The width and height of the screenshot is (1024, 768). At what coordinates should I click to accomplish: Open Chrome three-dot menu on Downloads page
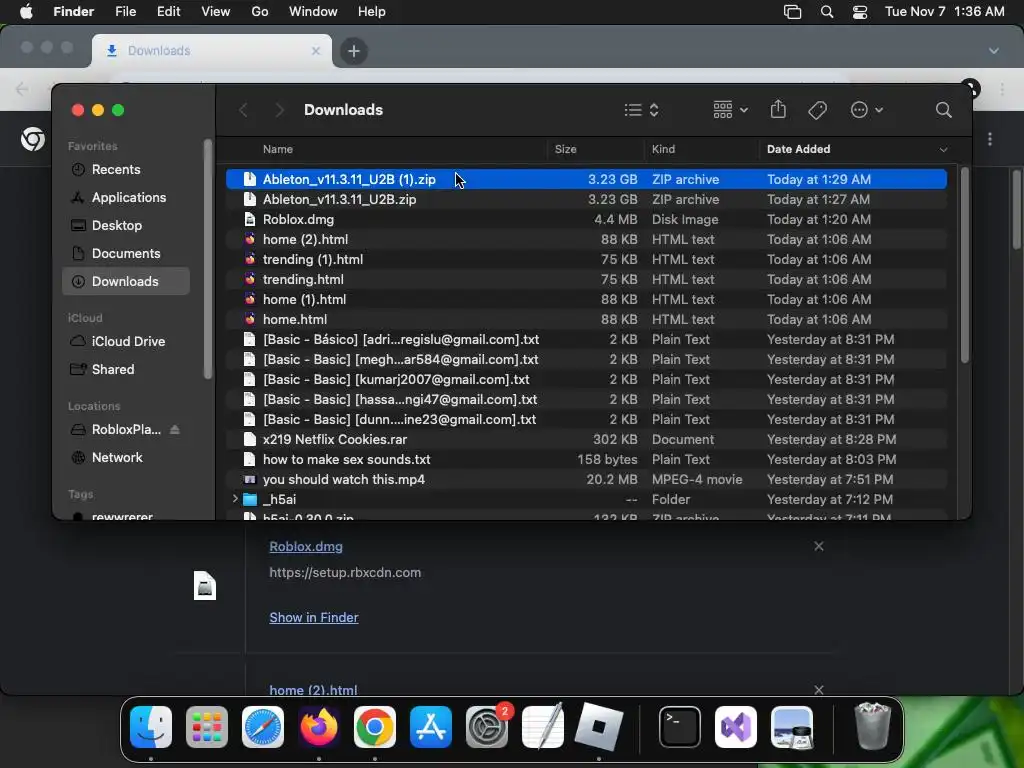tap(990, 139)
